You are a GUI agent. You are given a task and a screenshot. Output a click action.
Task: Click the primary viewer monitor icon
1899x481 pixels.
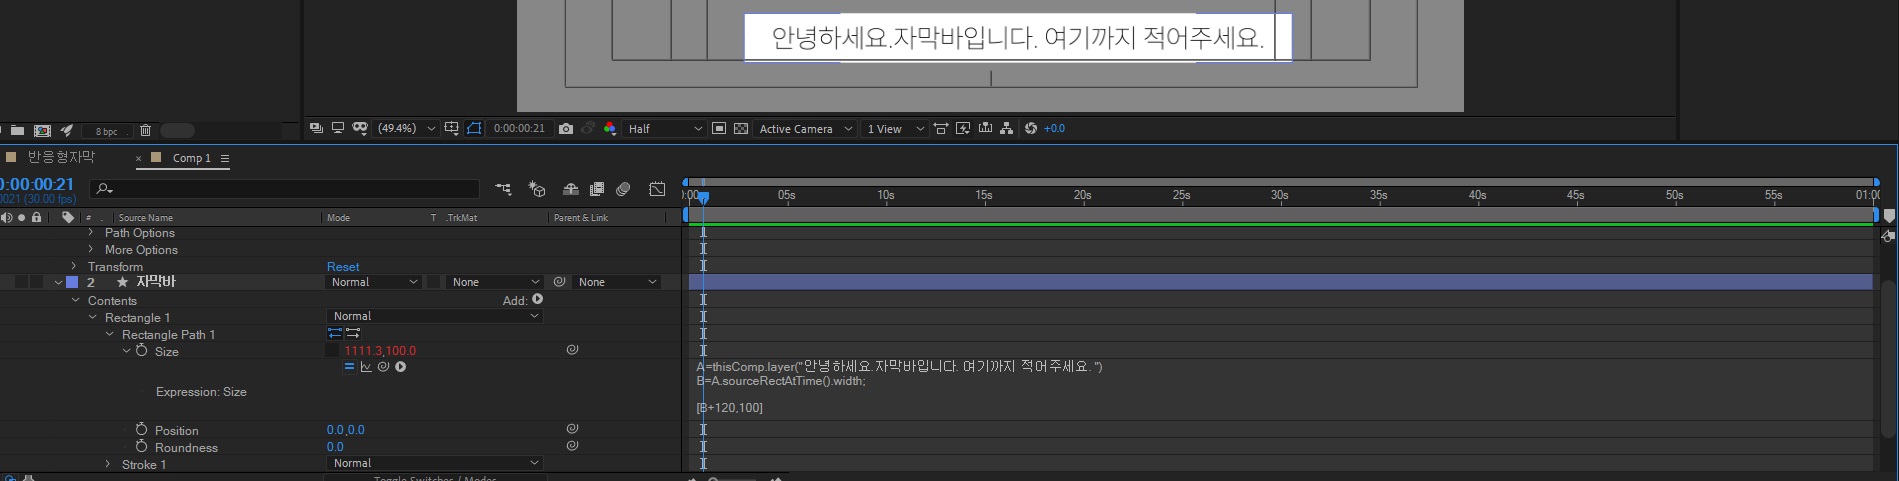coord(338,128)
